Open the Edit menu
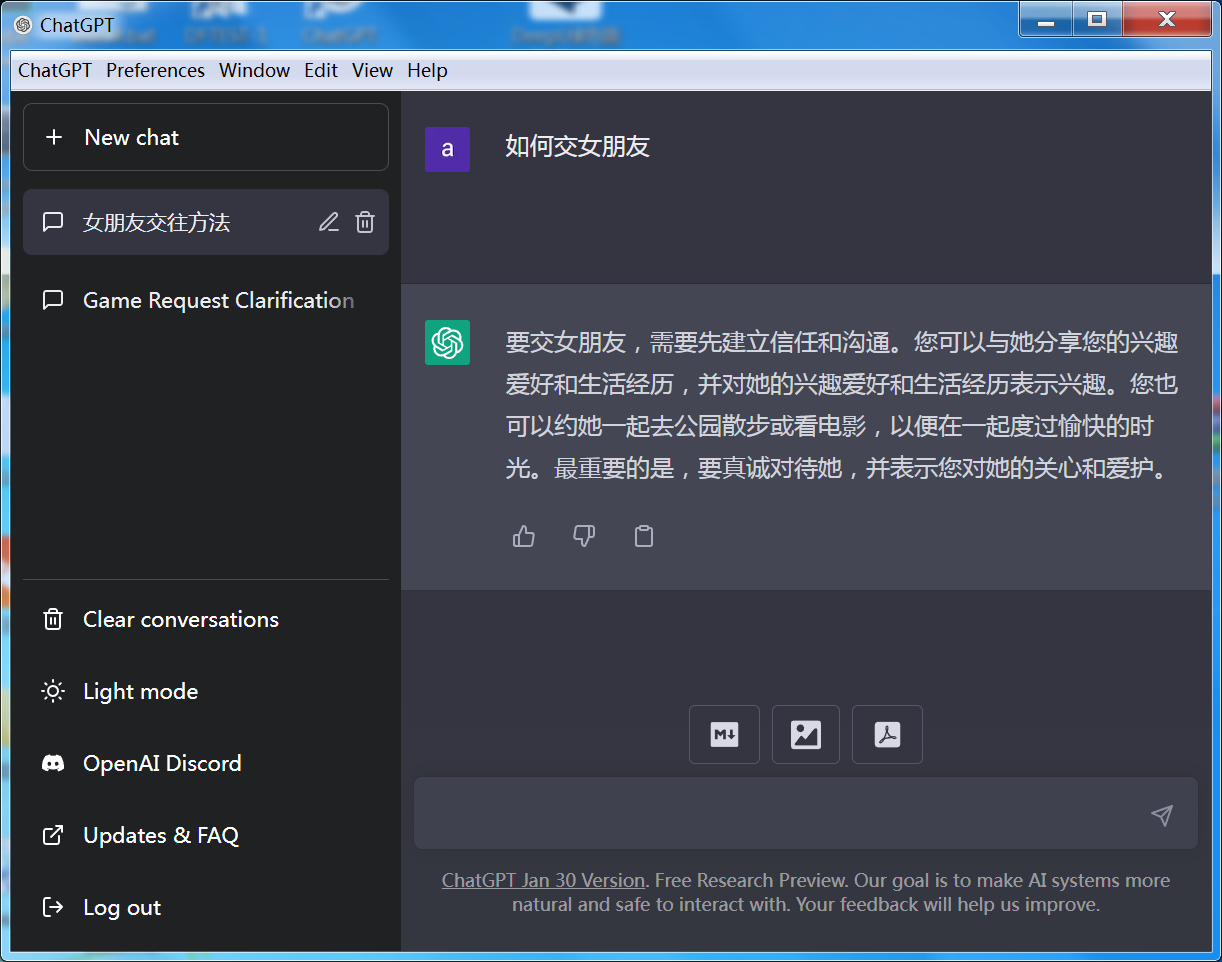The height and width of the screenshot is (962, 1222). pyautogui.click(x=321, y=70)
